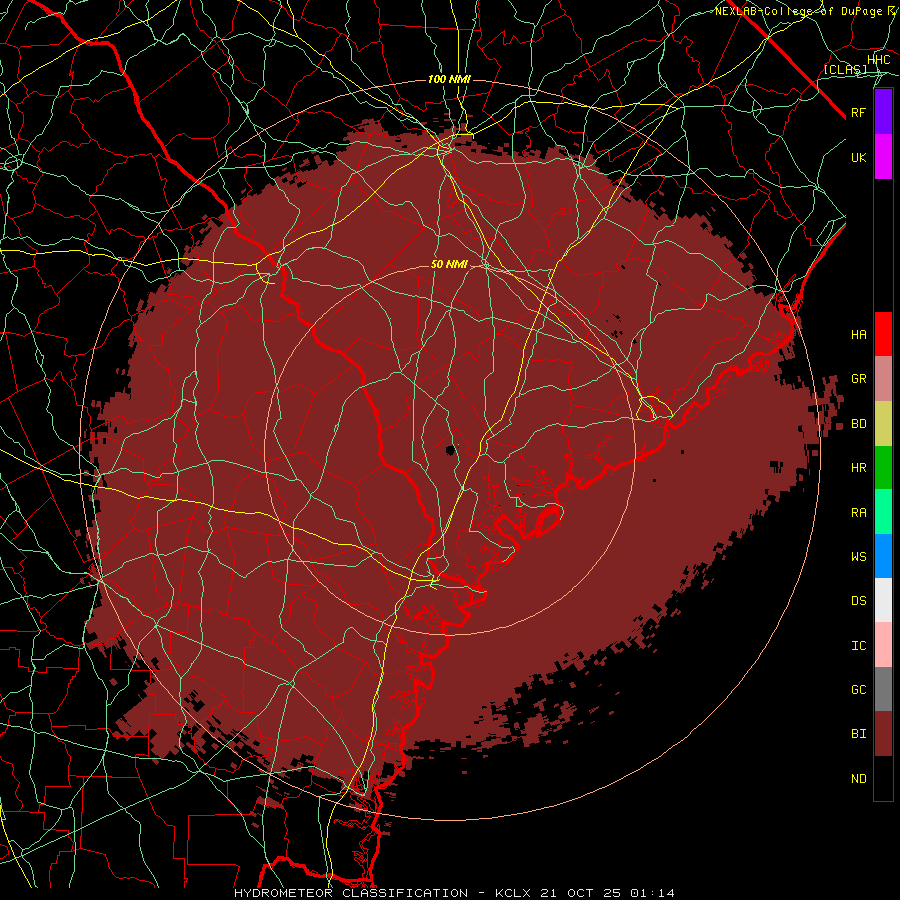The height and width of the screenshot is (900, 900).
Task: Click the BD legend label
Action: point(858,424)
